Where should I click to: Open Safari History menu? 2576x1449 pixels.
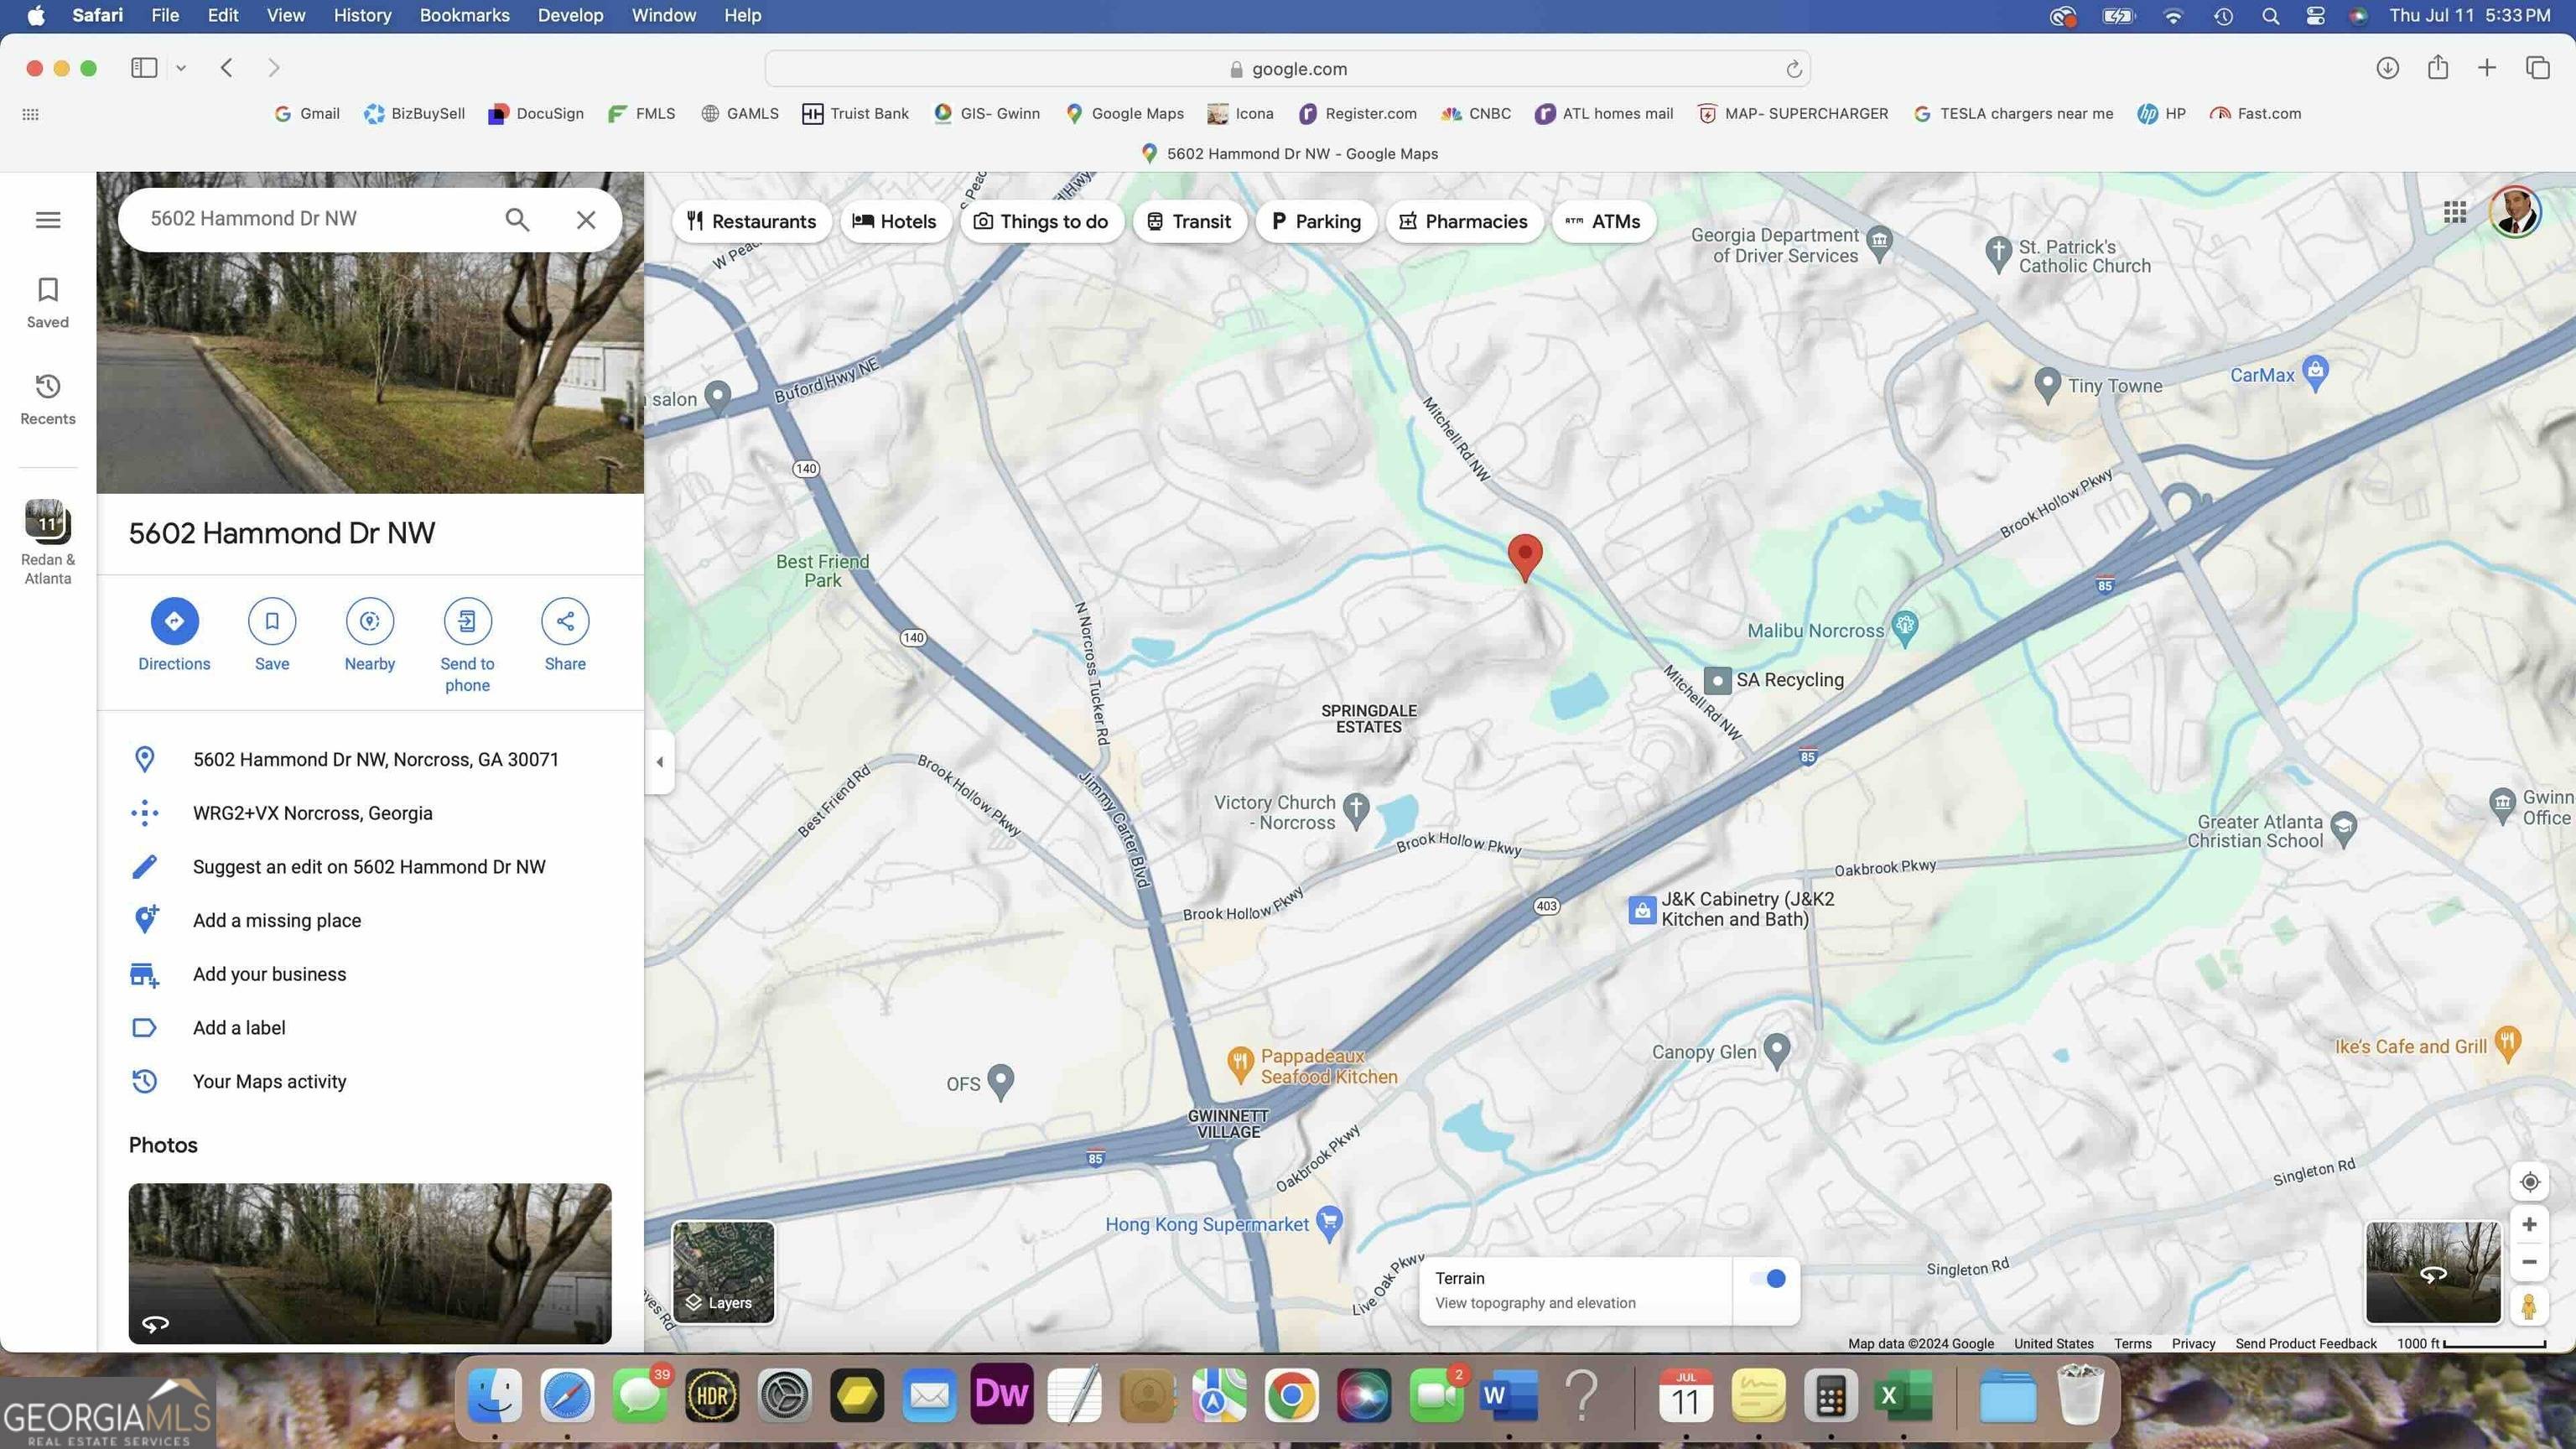(x=362, y=15)
